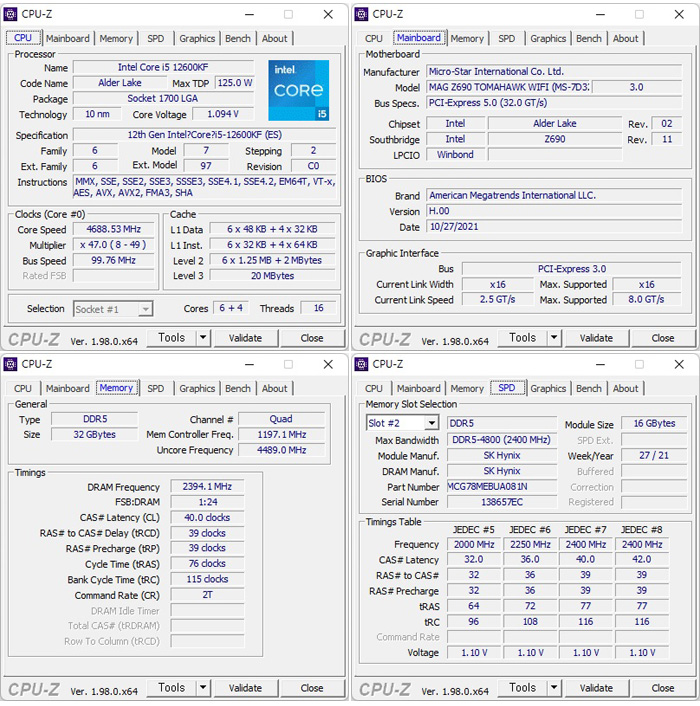Click Close button in the Mainboard window
Screen dimensions: 700x706
(x=663, y=338)
